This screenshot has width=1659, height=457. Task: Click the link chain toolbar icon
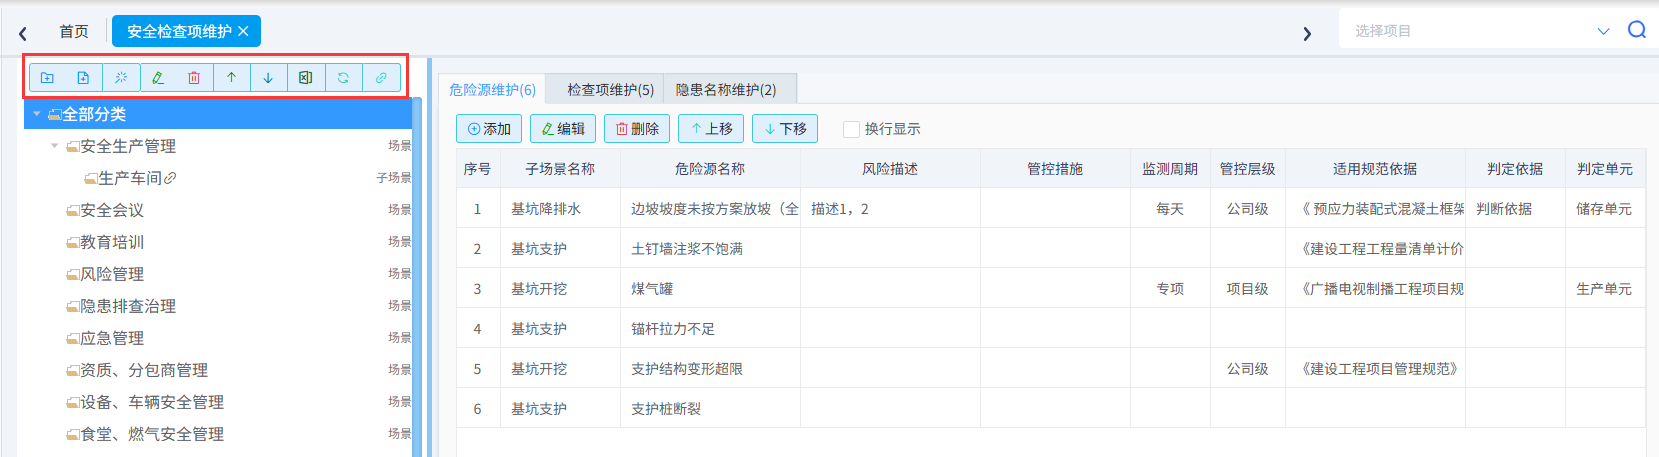point(381,77)
